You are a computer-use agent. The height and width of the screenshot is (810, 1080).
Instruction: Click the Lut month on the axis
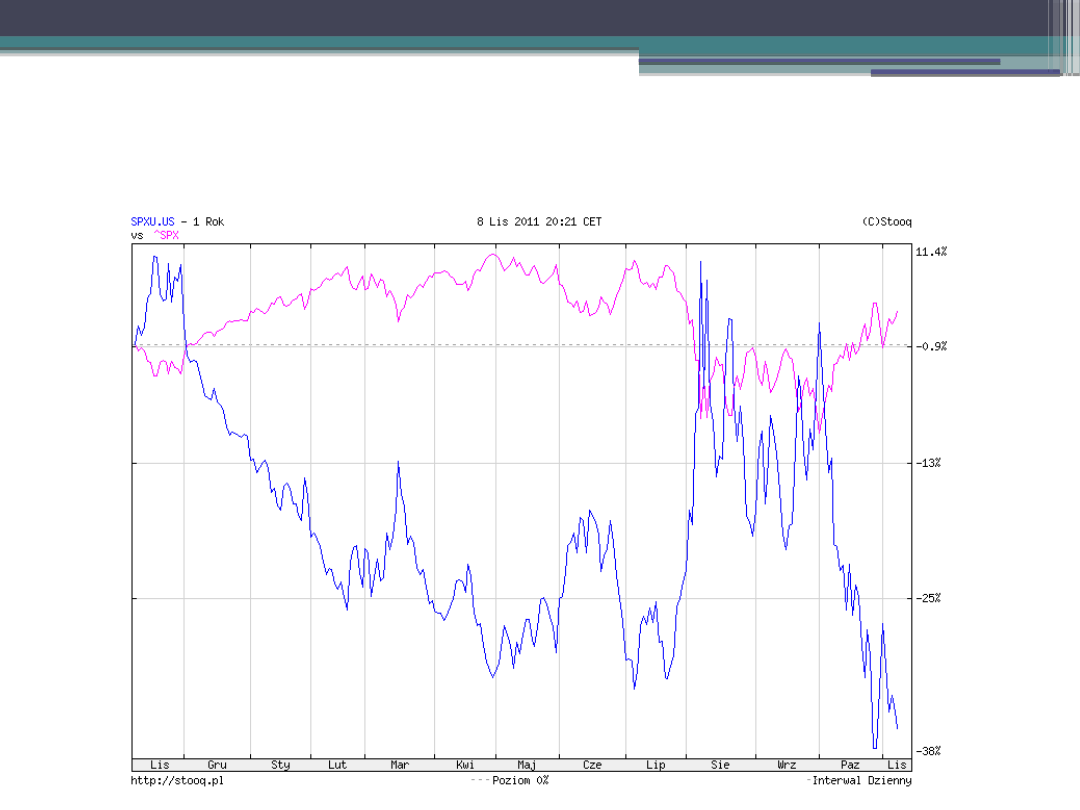click(337, 765)
